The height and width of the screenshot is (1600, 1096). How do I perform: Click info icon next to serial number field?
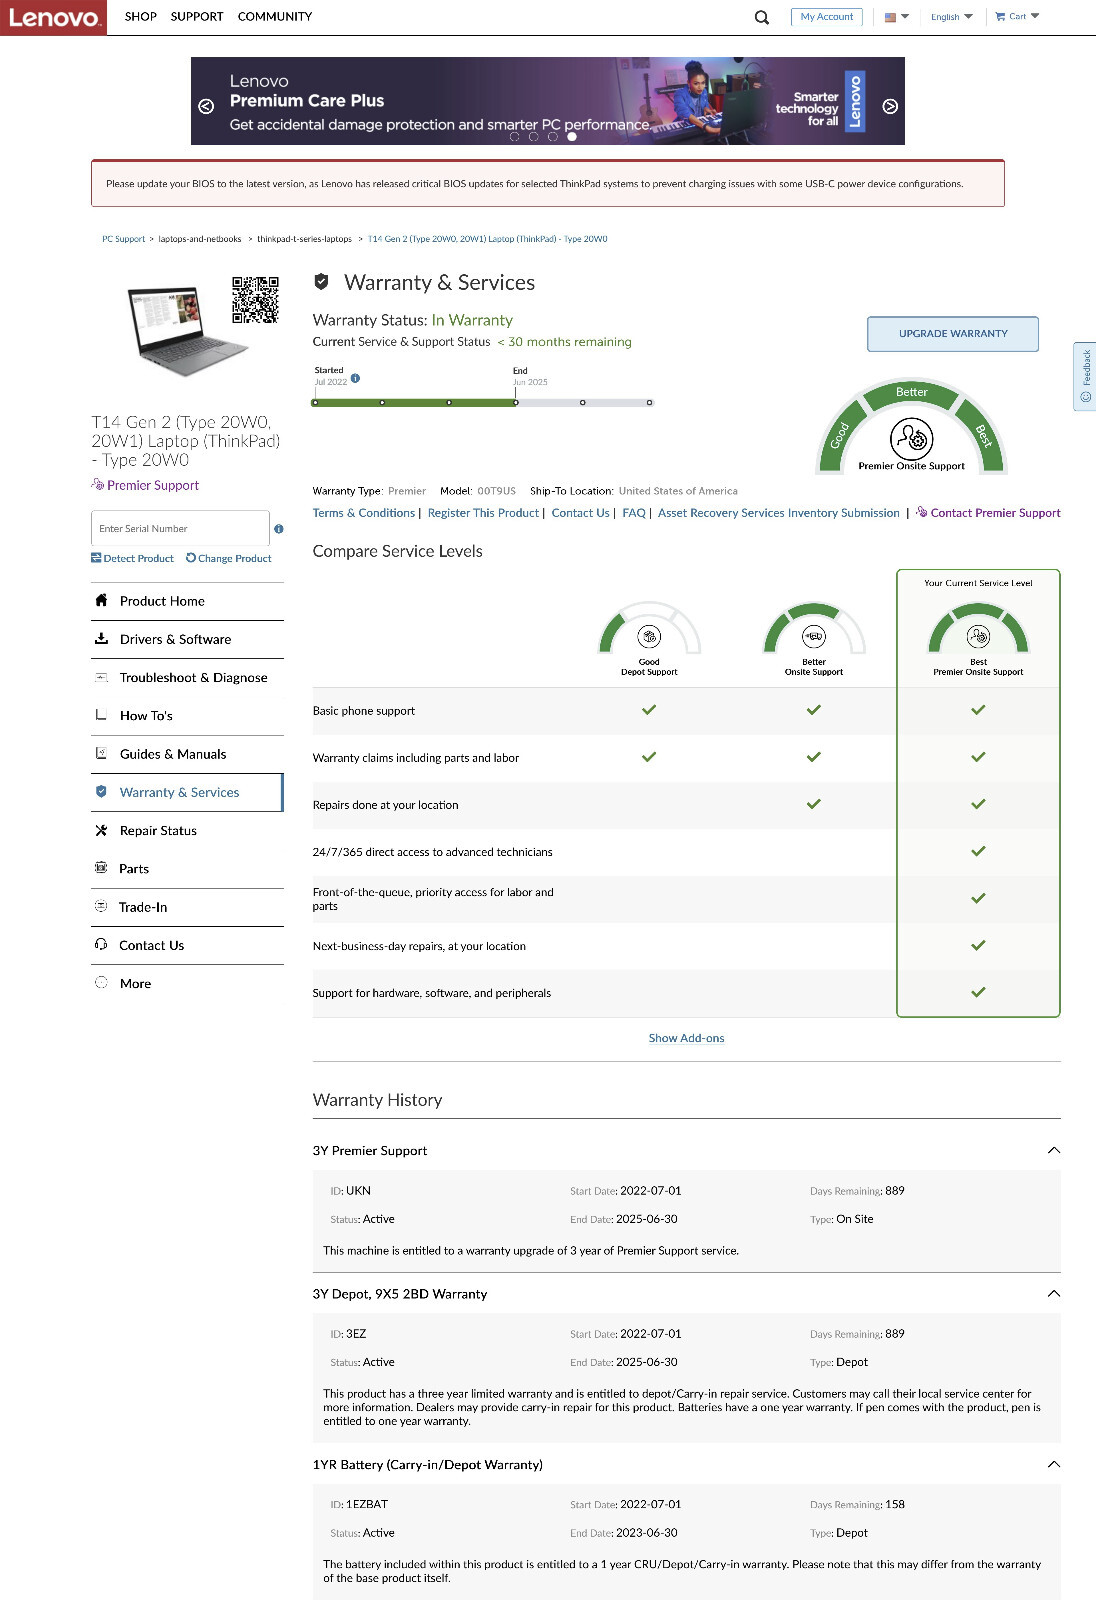pos(279,529)
